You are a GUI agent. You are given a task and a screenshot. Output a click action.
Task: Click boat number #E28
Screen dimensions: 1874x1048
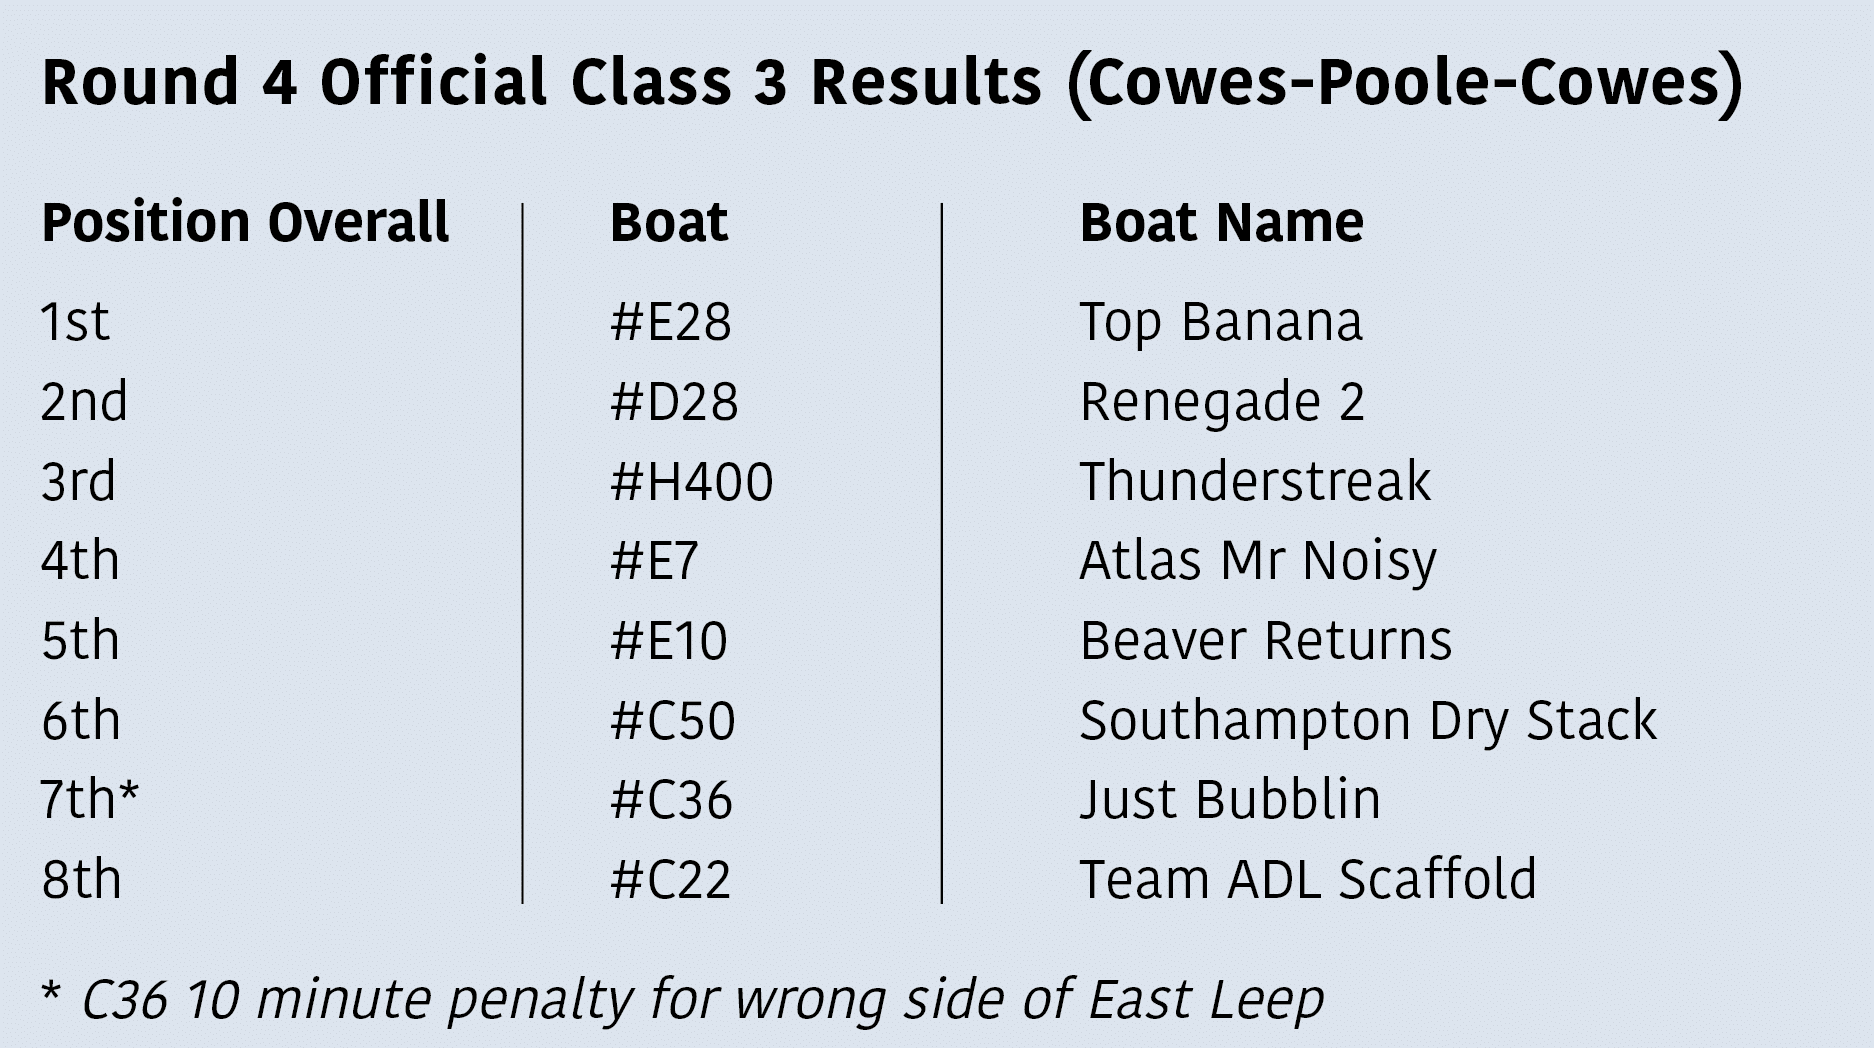click(671, 322)
